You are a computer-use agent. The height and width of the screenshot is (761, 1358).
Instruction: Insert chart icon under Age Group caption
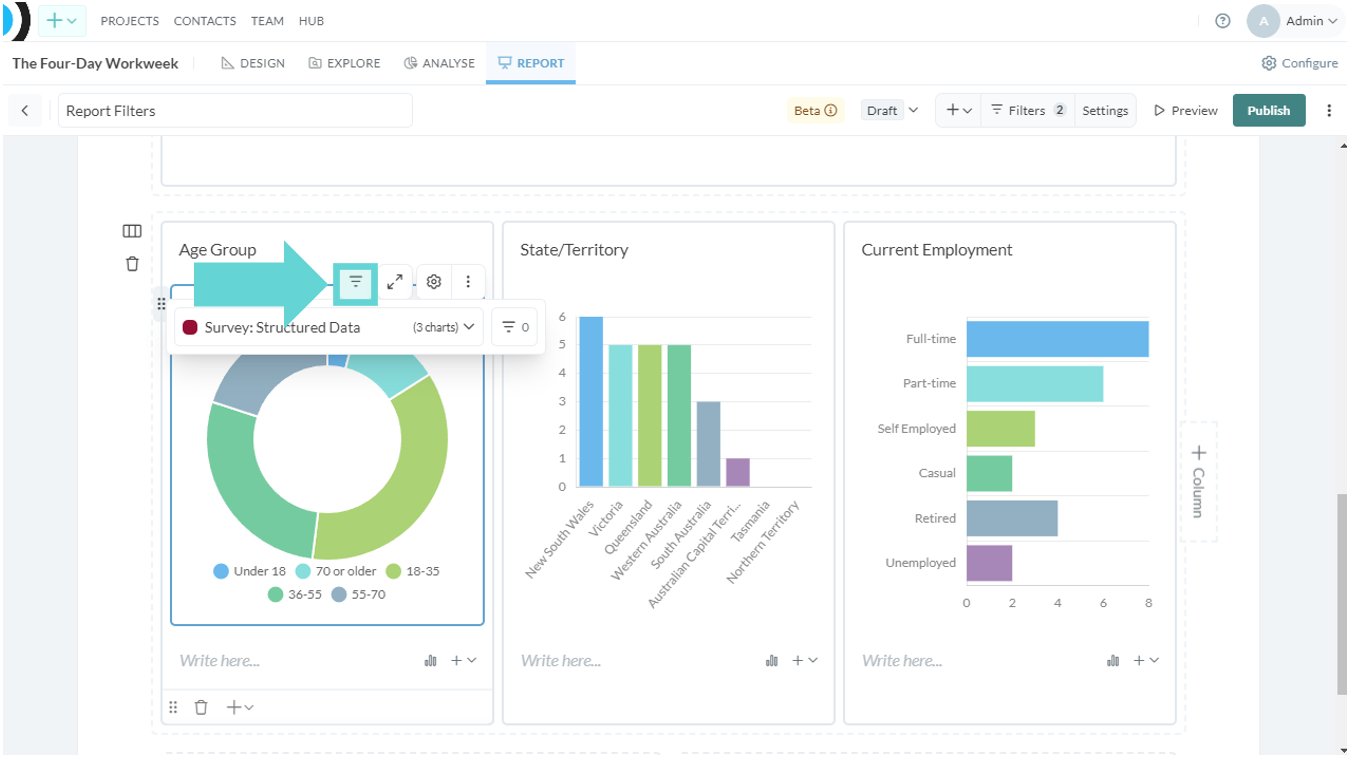click(x=431, y=661)
